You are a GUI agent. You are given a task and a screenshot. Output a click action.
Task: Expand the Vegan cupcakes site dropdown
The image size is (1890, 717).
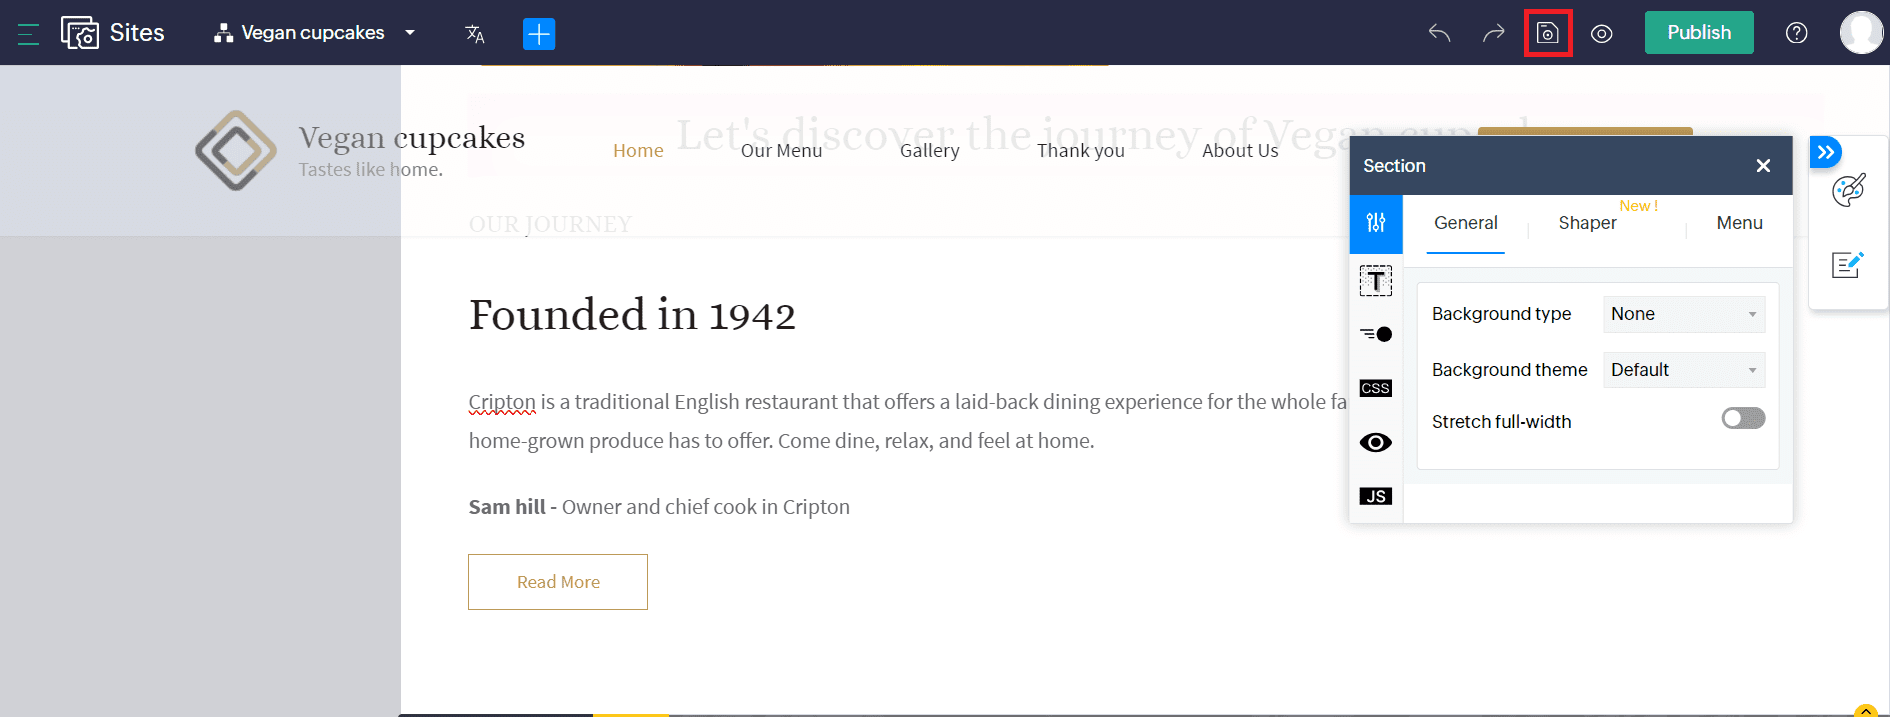click(409, 33)
